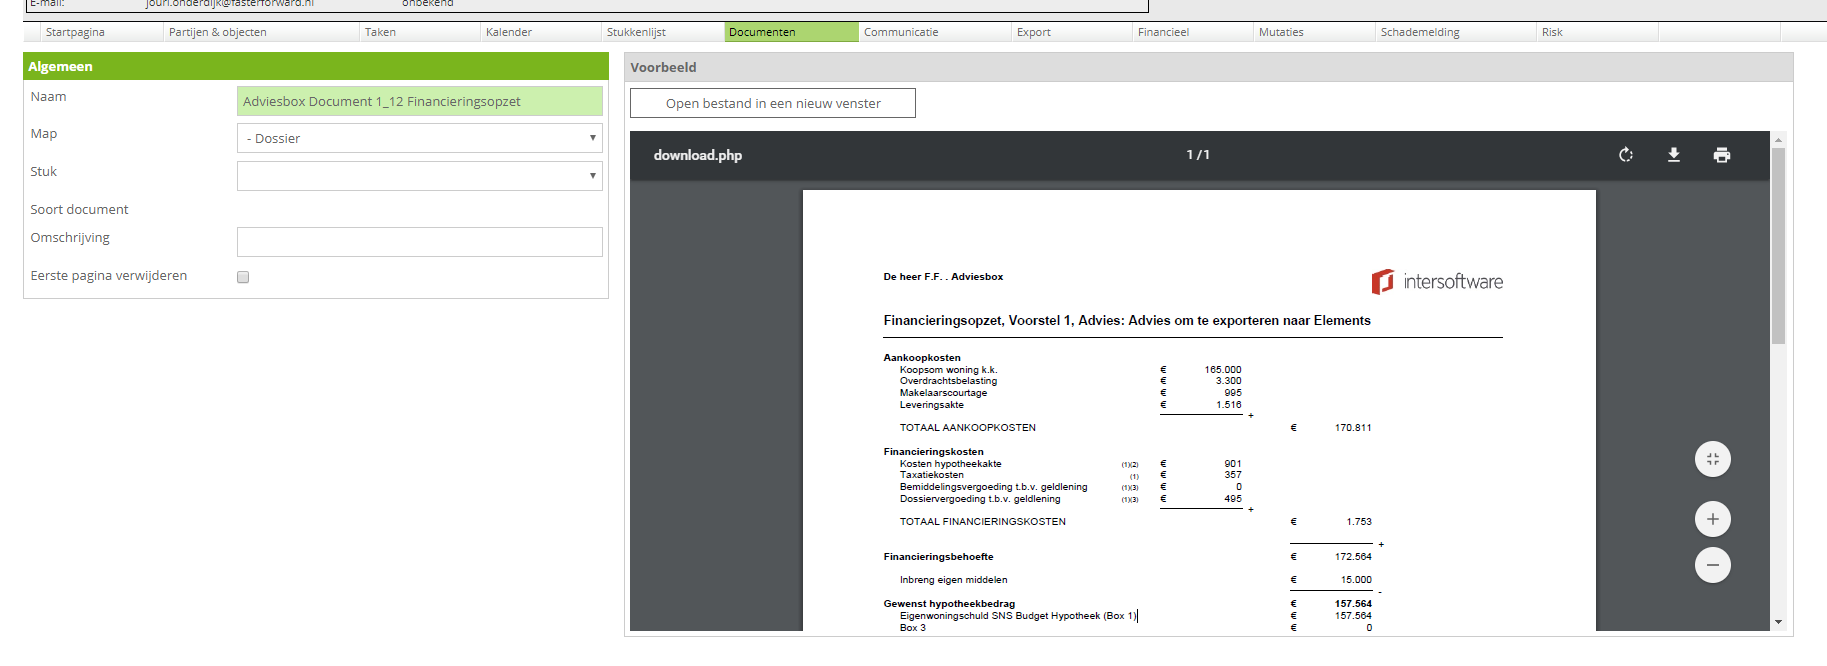Screen dimensions: 1827x666
Task: Click the scroll down arrow of preview
Action: pos(1778,622)
